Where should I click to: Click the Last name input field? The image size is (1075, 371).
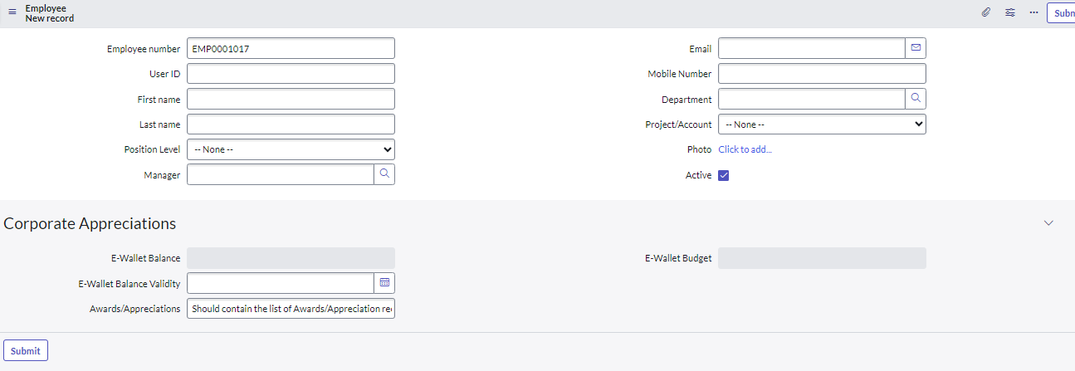291,124
